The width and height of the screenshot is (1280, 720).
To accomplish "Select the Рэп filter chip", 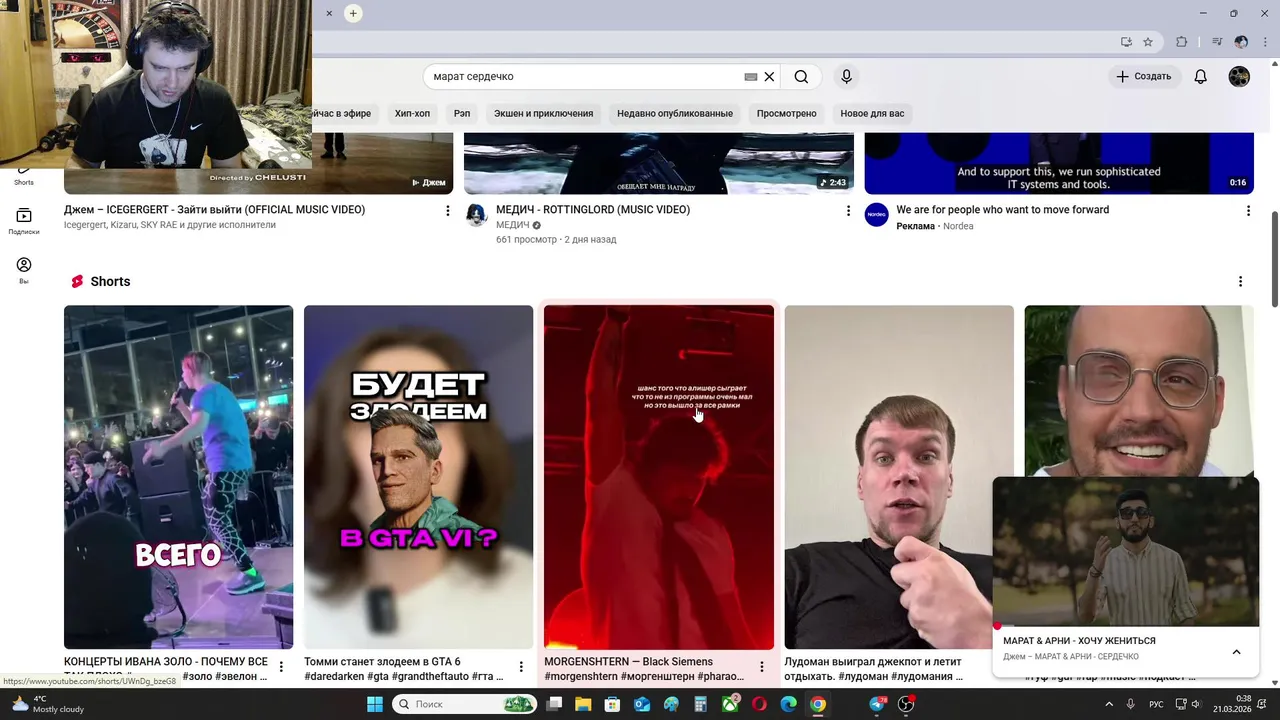I will 462,114.
